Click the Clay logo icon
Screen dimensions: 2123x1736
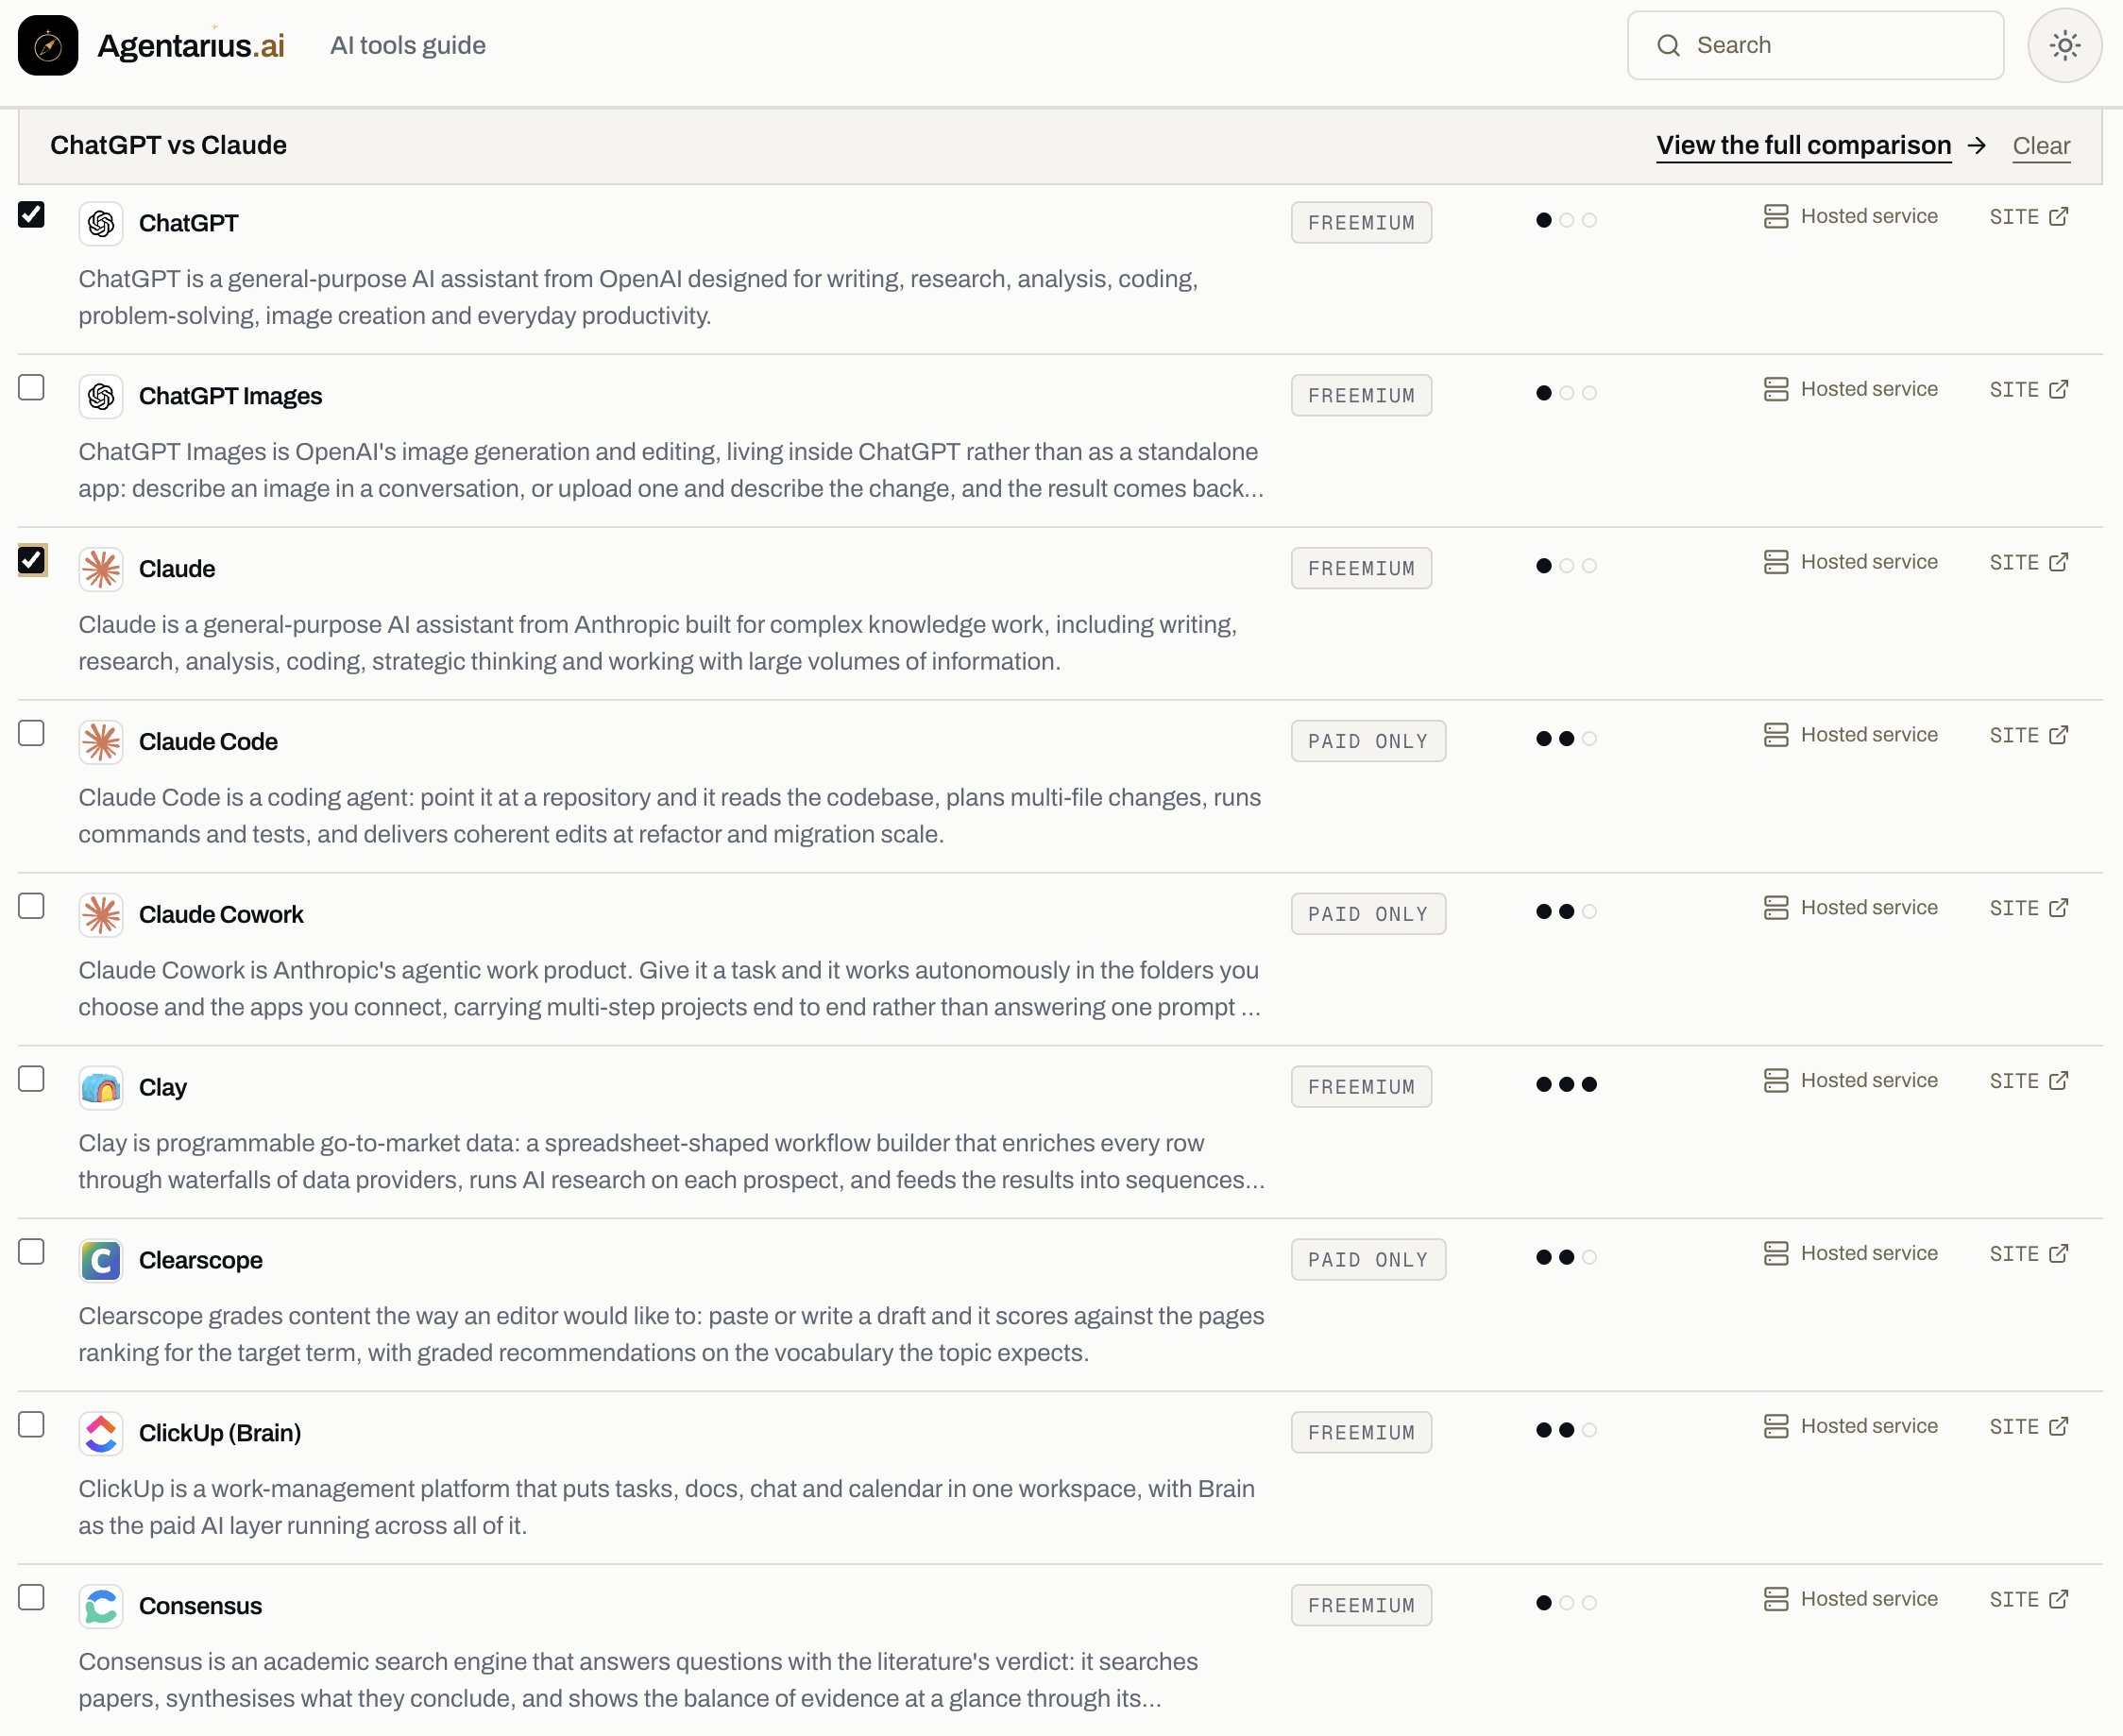[x=101, y=1088]
